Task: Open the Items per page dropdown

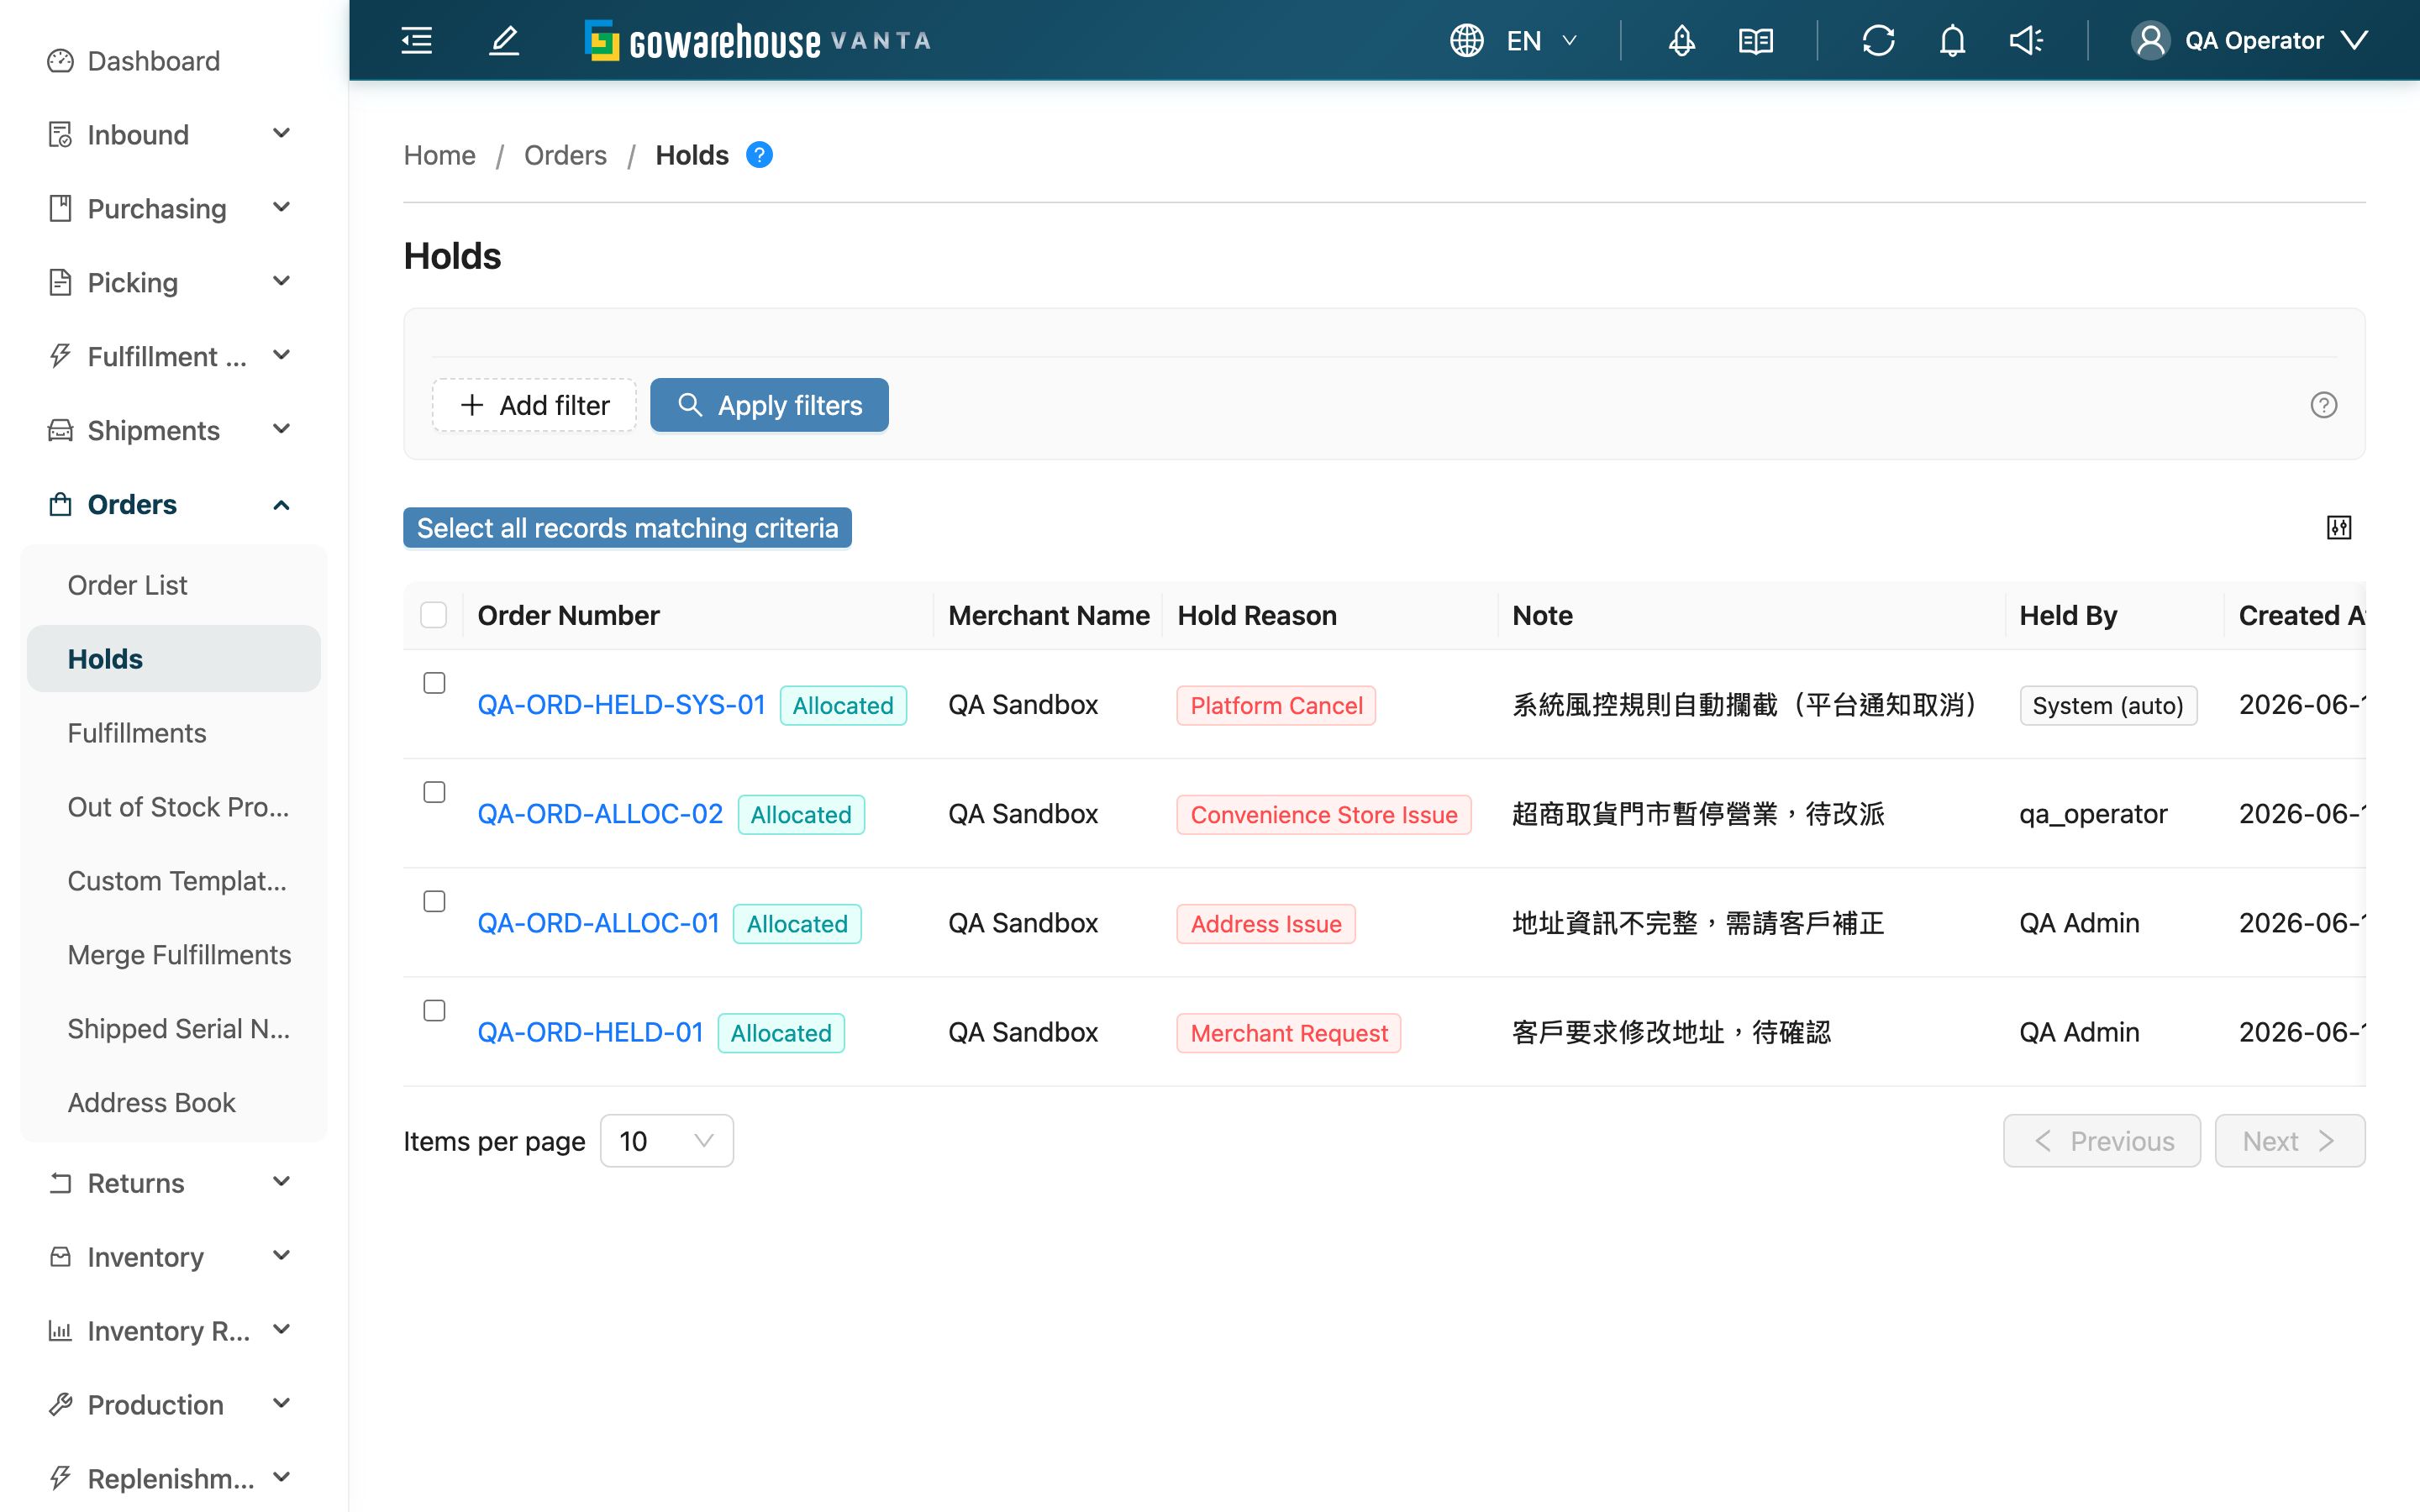Action: [667, 1141]
